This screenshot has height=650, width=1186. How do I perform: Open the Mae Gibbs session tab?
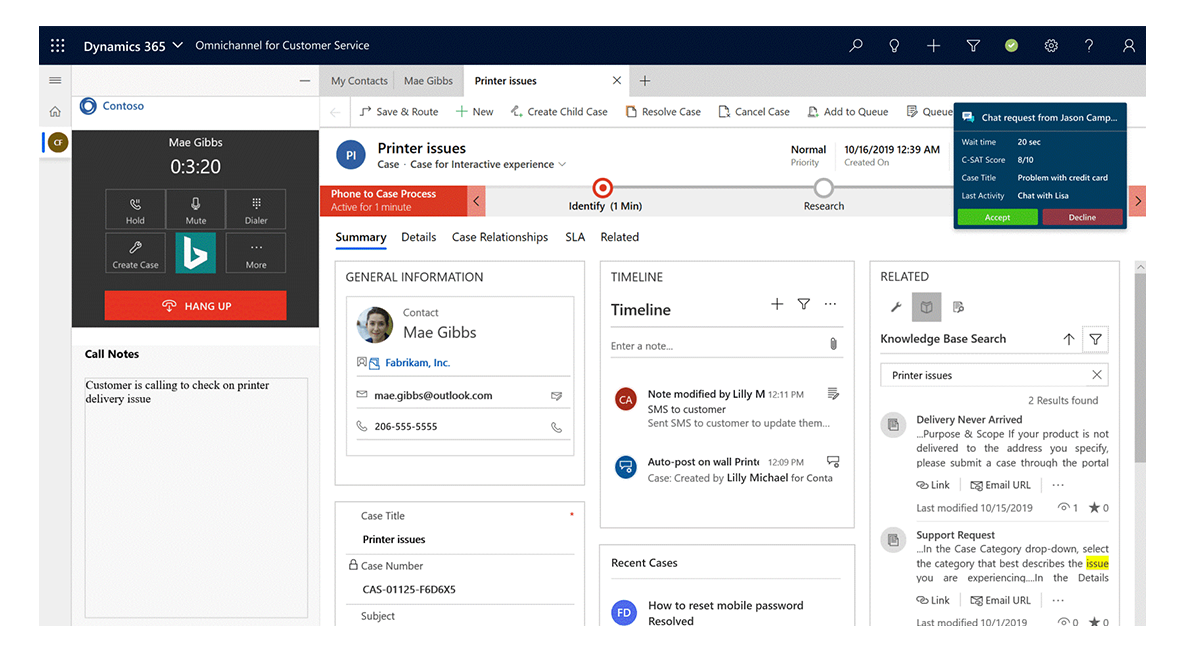[x=428, y=81]
